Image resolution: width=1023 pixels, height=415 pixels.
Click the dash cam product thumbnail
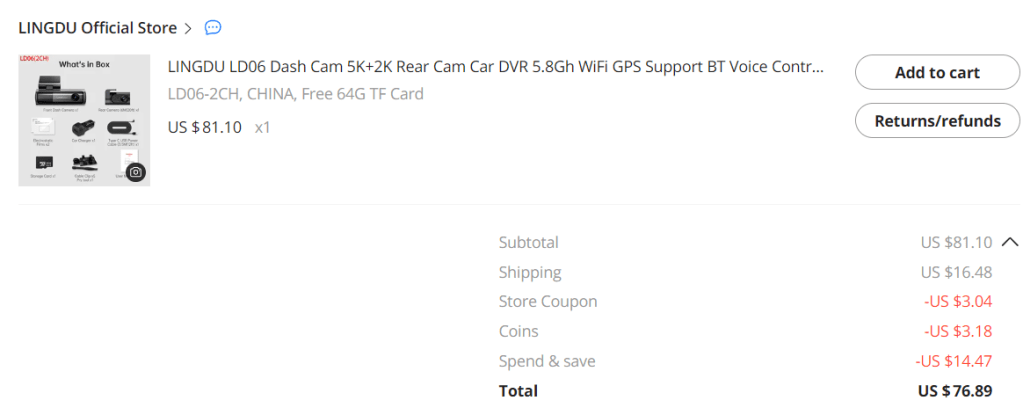click(84, 120)
